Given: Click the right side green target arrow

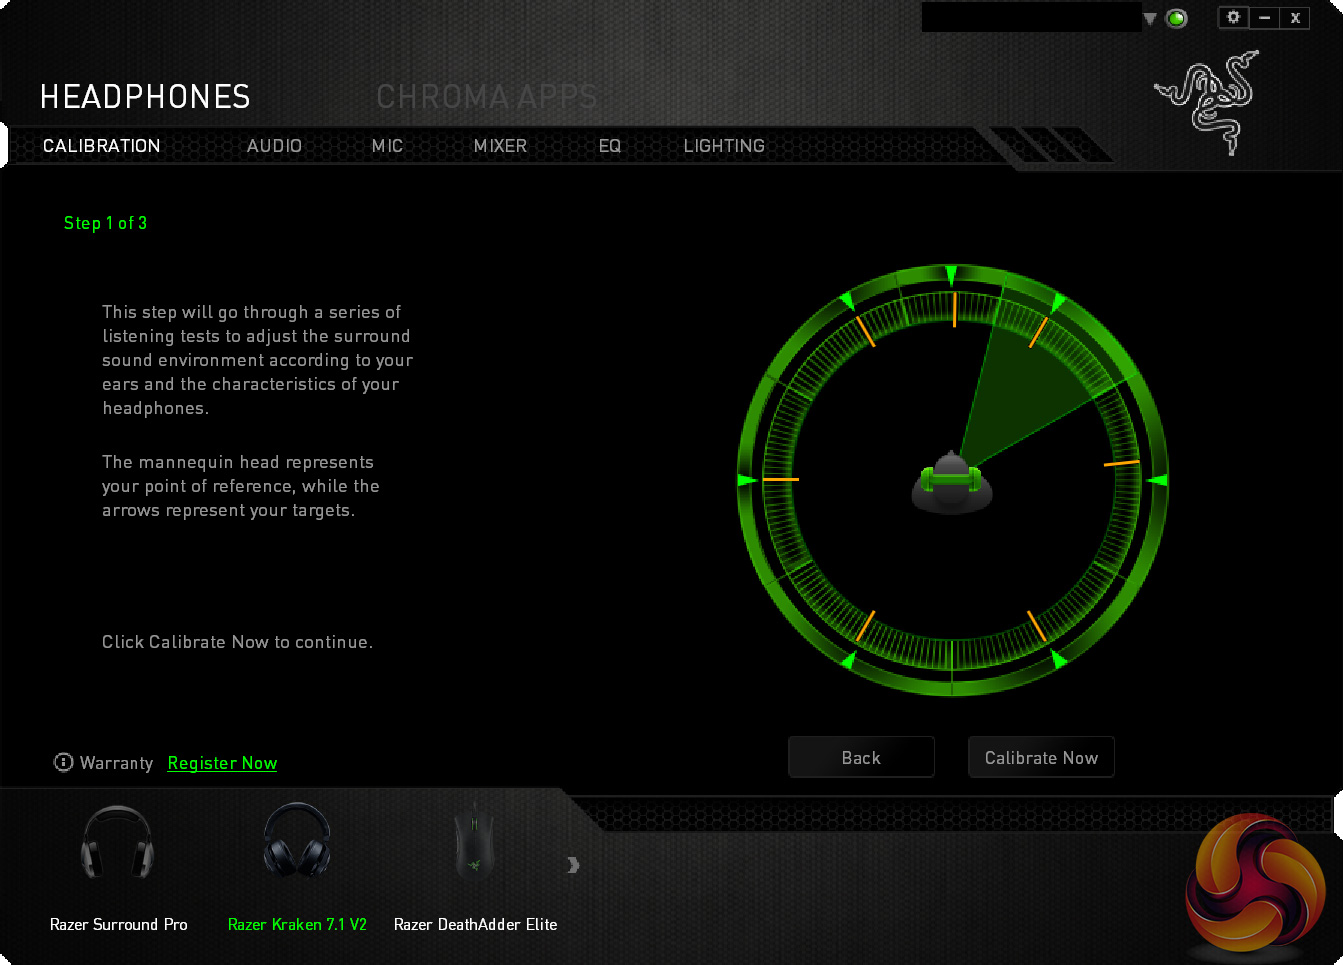Looking at the screenshot, I should tap(1157, 481).
